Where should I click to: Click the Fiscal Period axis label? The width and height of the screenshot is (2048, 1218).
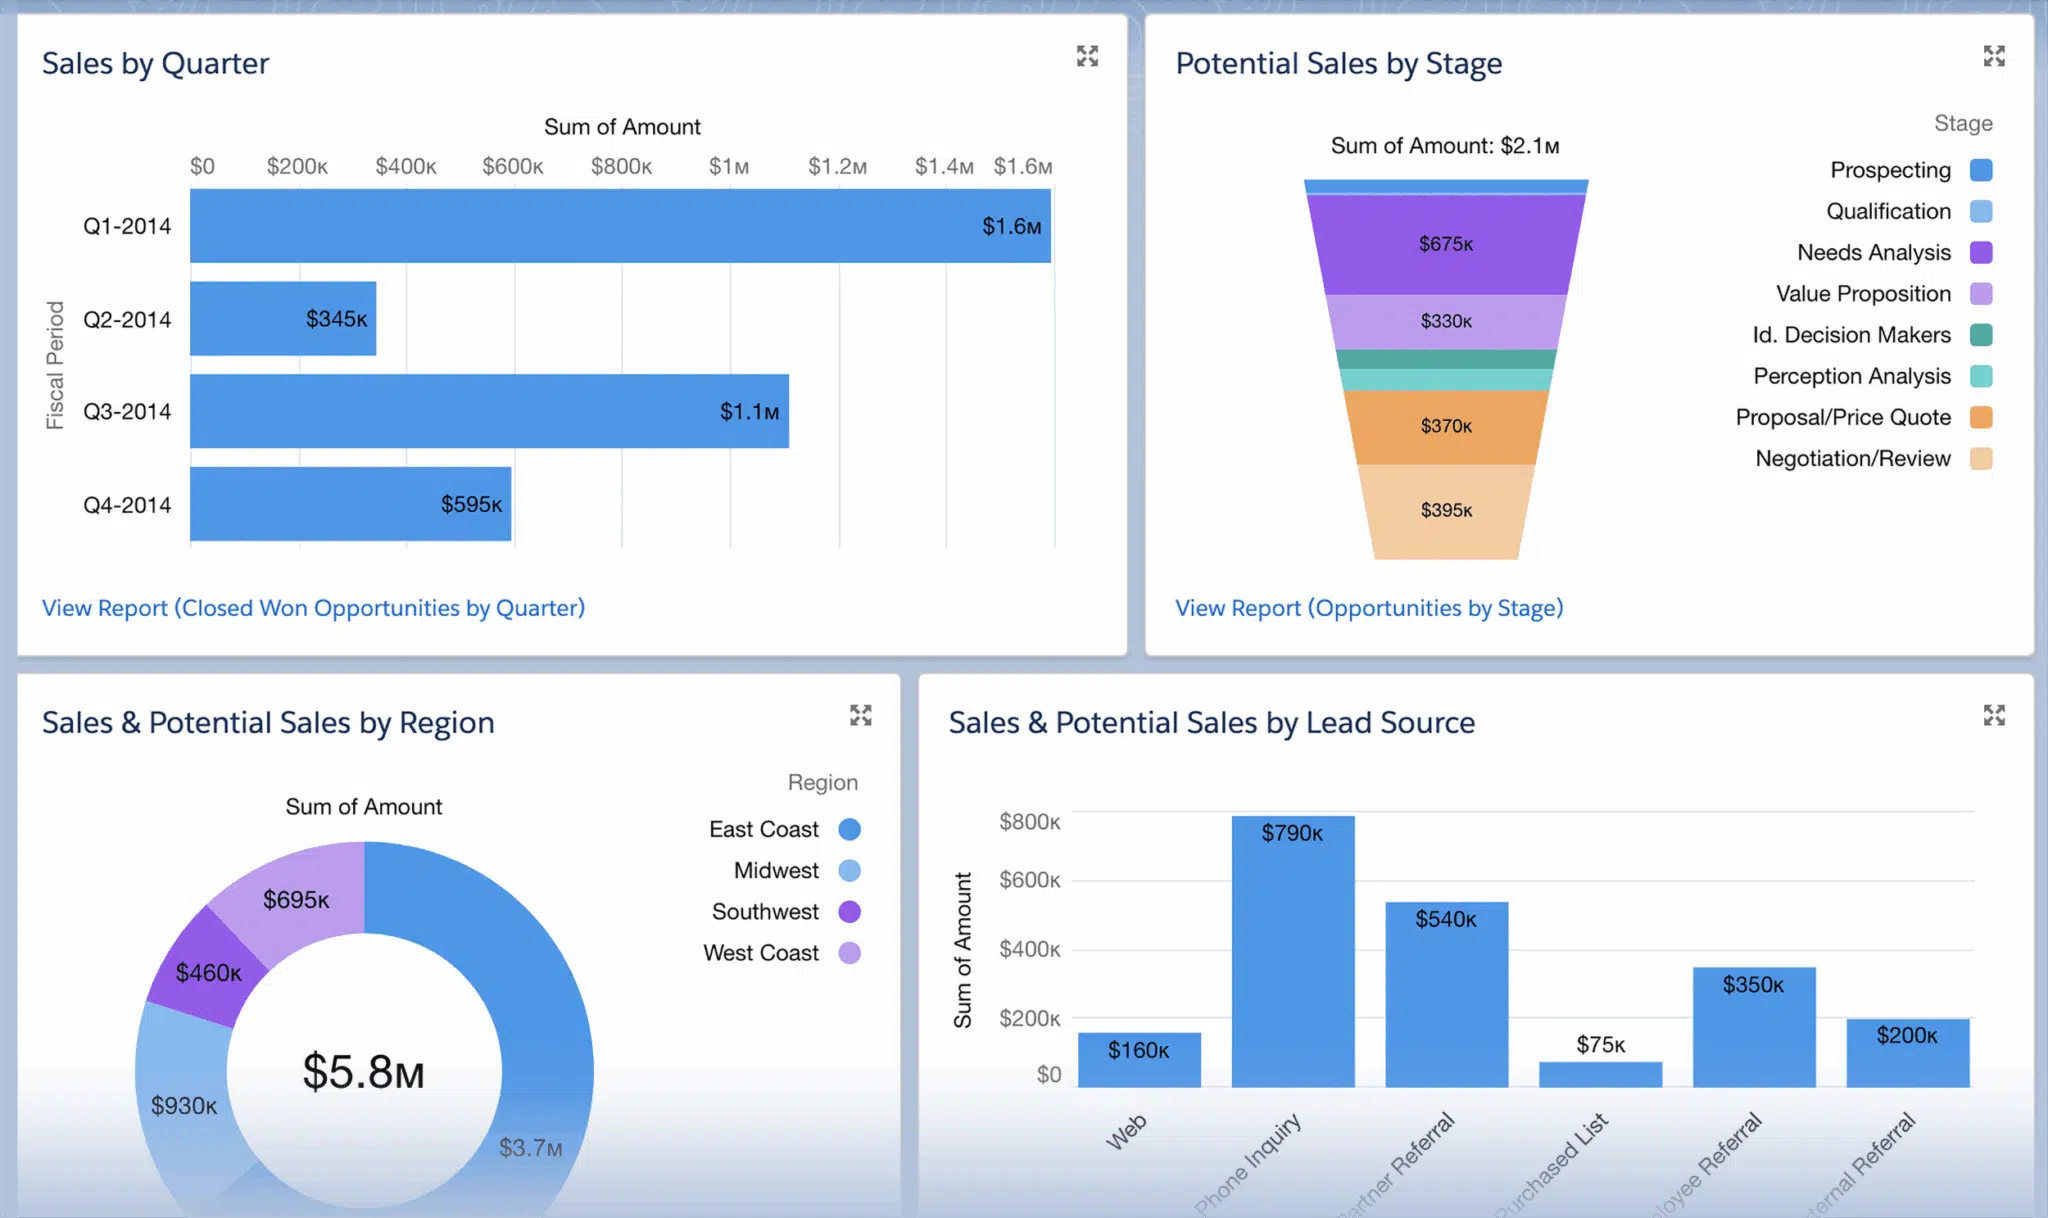click(55, 365)
